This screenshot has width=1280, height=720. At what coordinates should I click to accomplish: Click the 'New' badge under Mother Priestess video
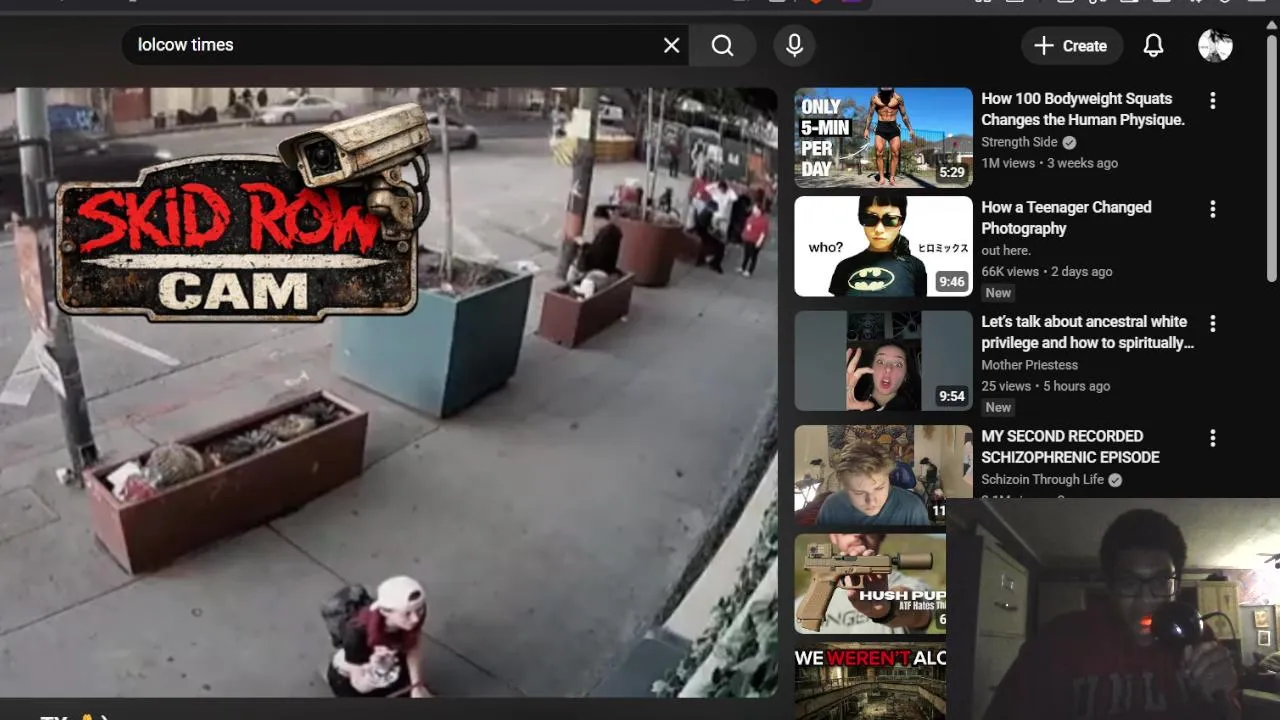pos(998,407)
